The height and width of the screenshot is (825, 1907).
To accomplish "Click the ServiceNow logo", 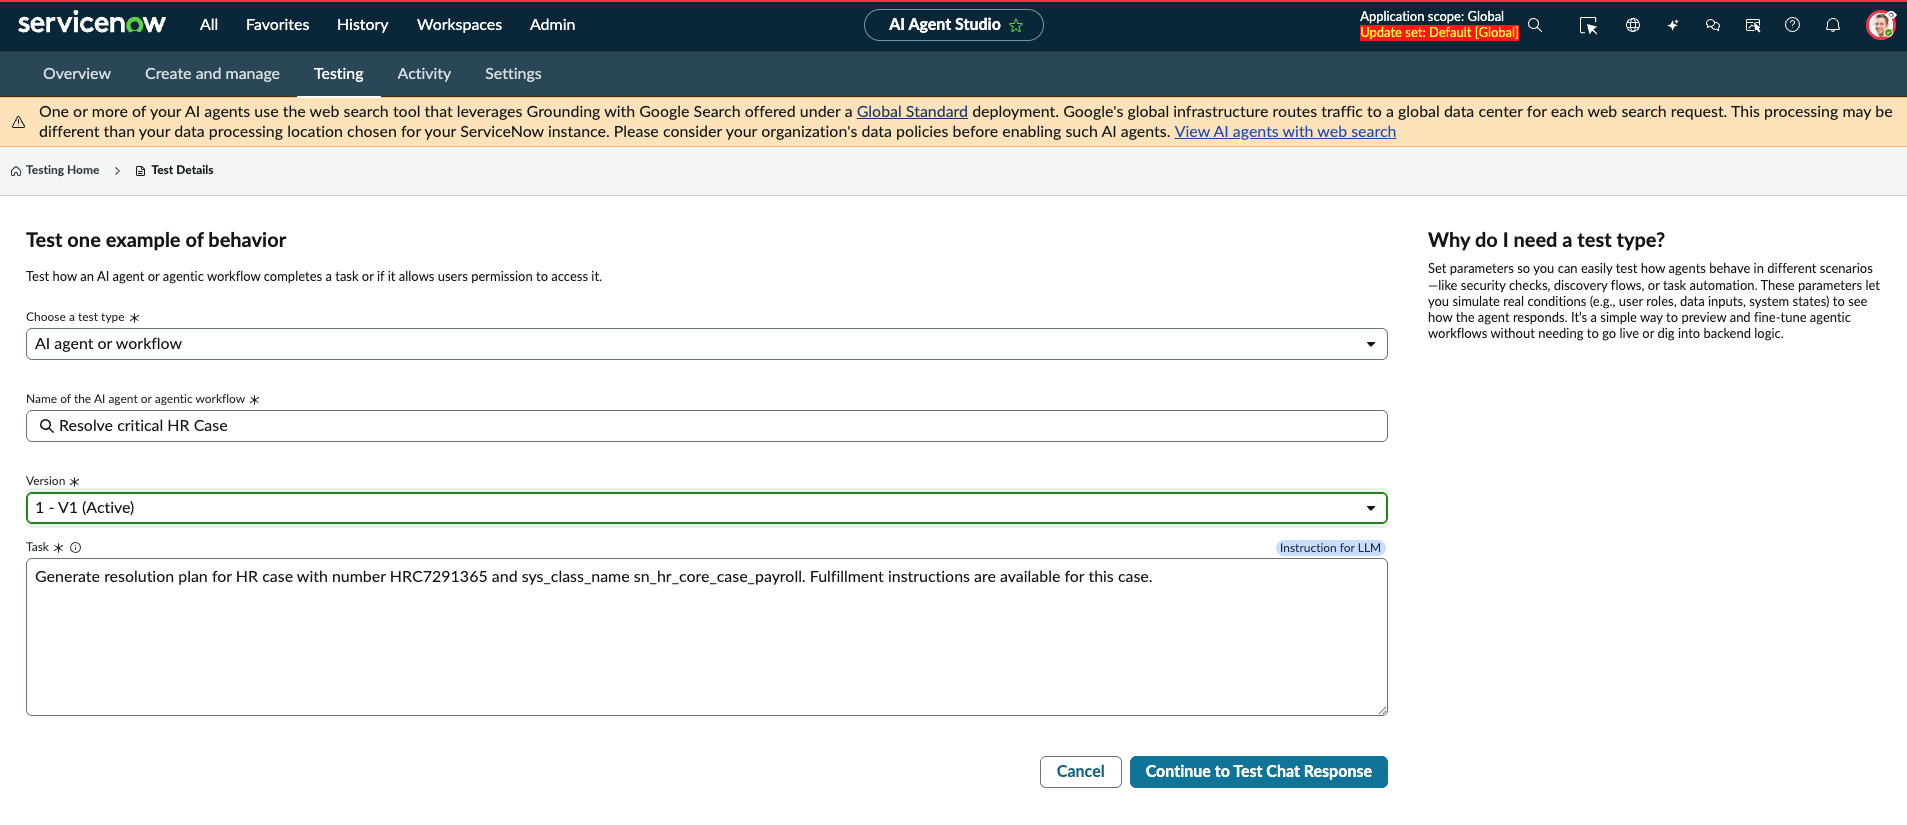I will pyautogui.click(x=92, y=24).
